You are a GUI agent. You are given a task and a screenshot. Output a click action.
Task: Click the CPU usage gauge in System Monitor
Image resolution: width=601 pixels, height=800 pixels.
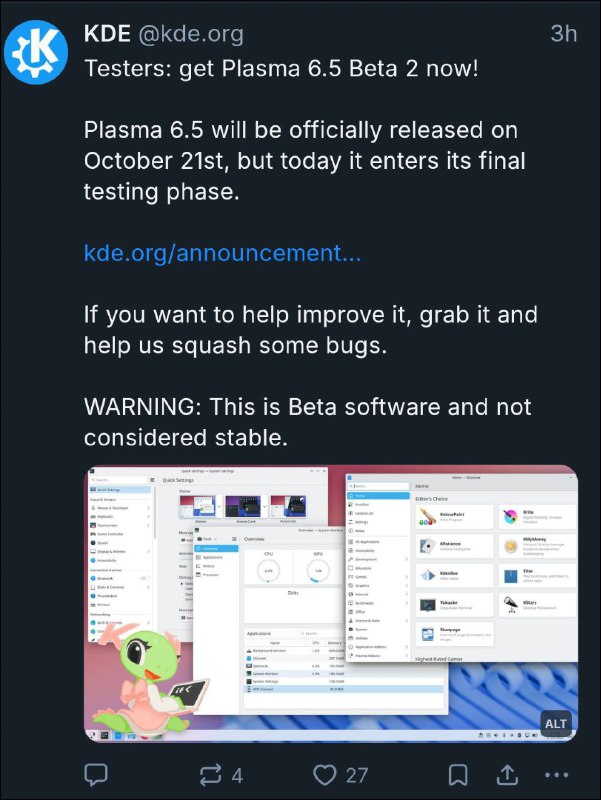pyautogui.click(x=268, y=570)
